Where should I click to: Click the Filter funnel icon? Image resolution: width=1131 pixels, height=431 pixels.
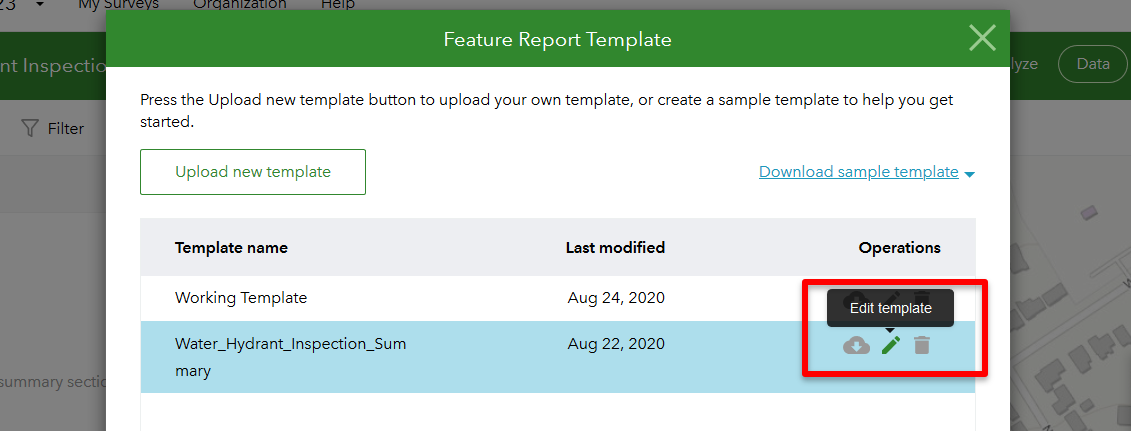30,129
